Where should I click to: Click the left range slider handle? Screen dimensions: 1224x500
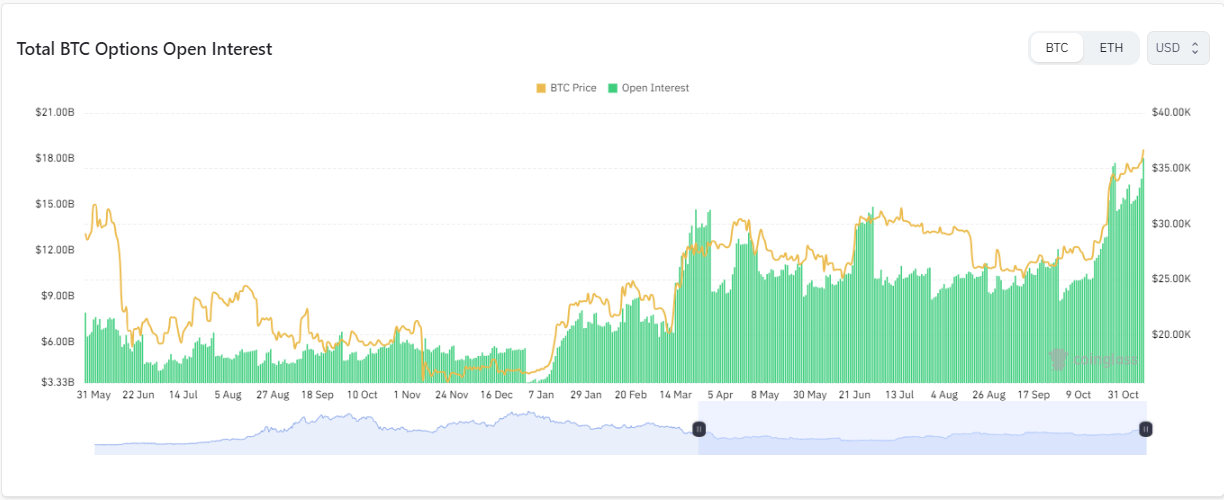[x=699, y=429]
